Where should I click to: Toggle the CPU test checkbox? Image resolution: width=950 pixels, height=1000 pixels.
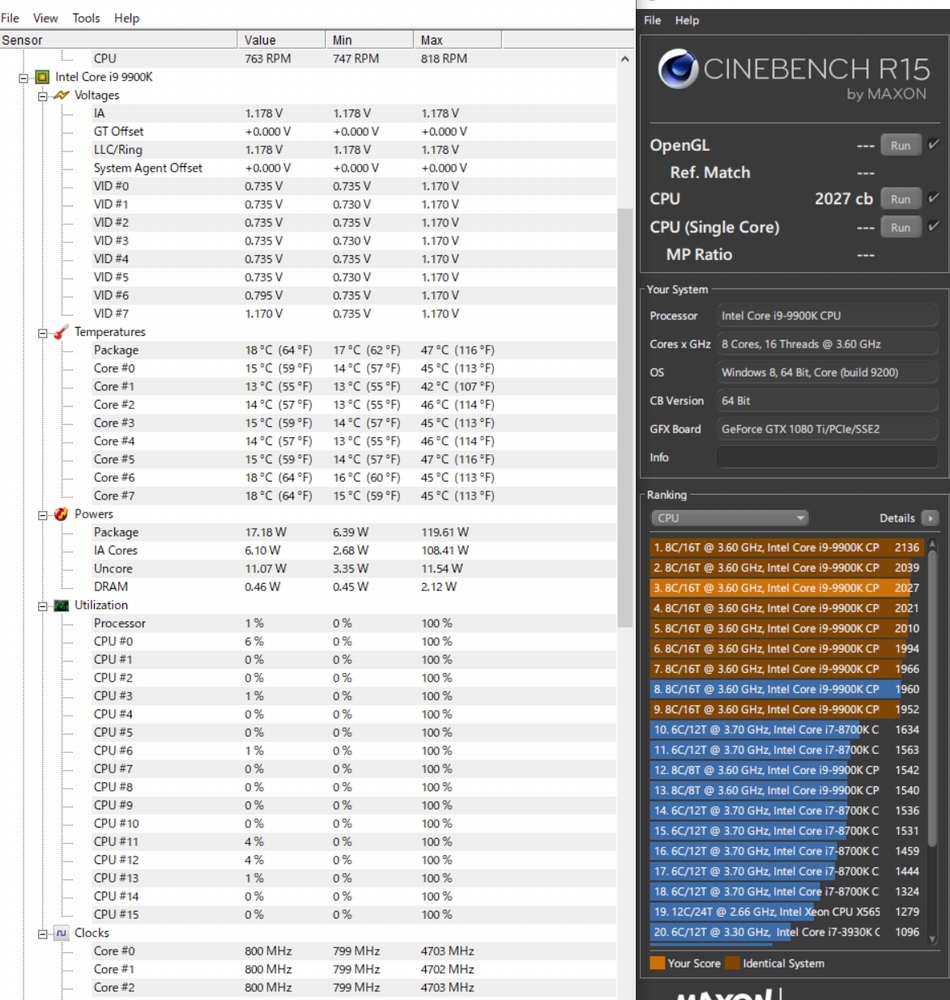[933, 198]
